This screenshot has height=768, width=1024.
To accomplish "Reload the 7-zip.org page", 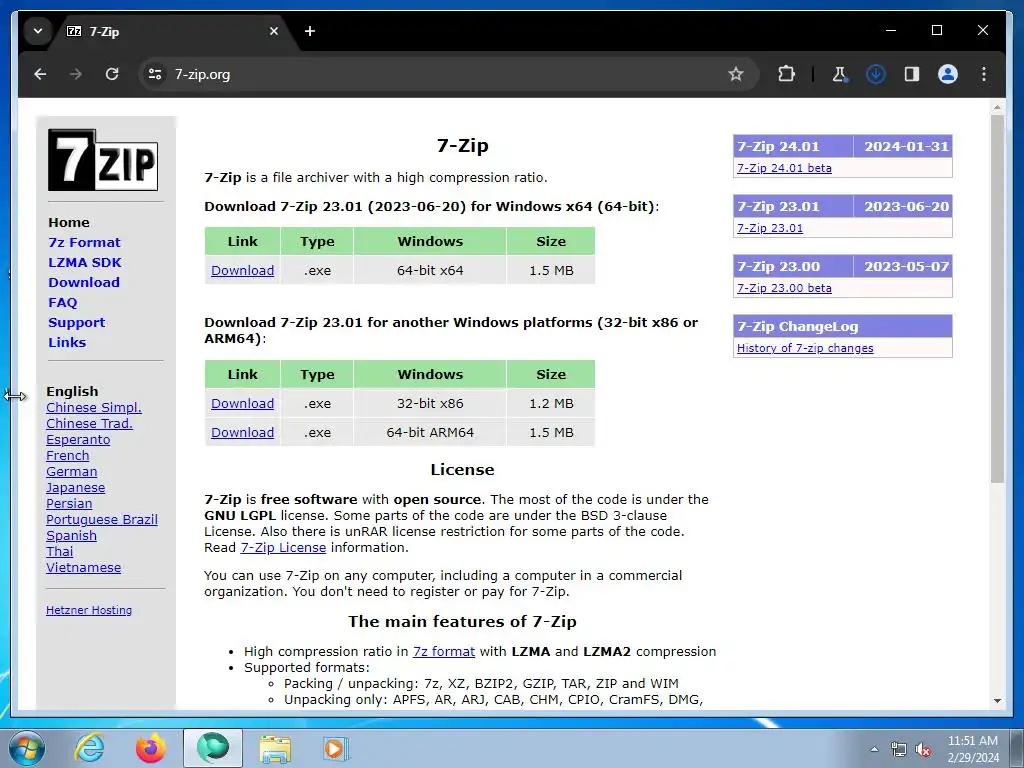I will [112, 74].
